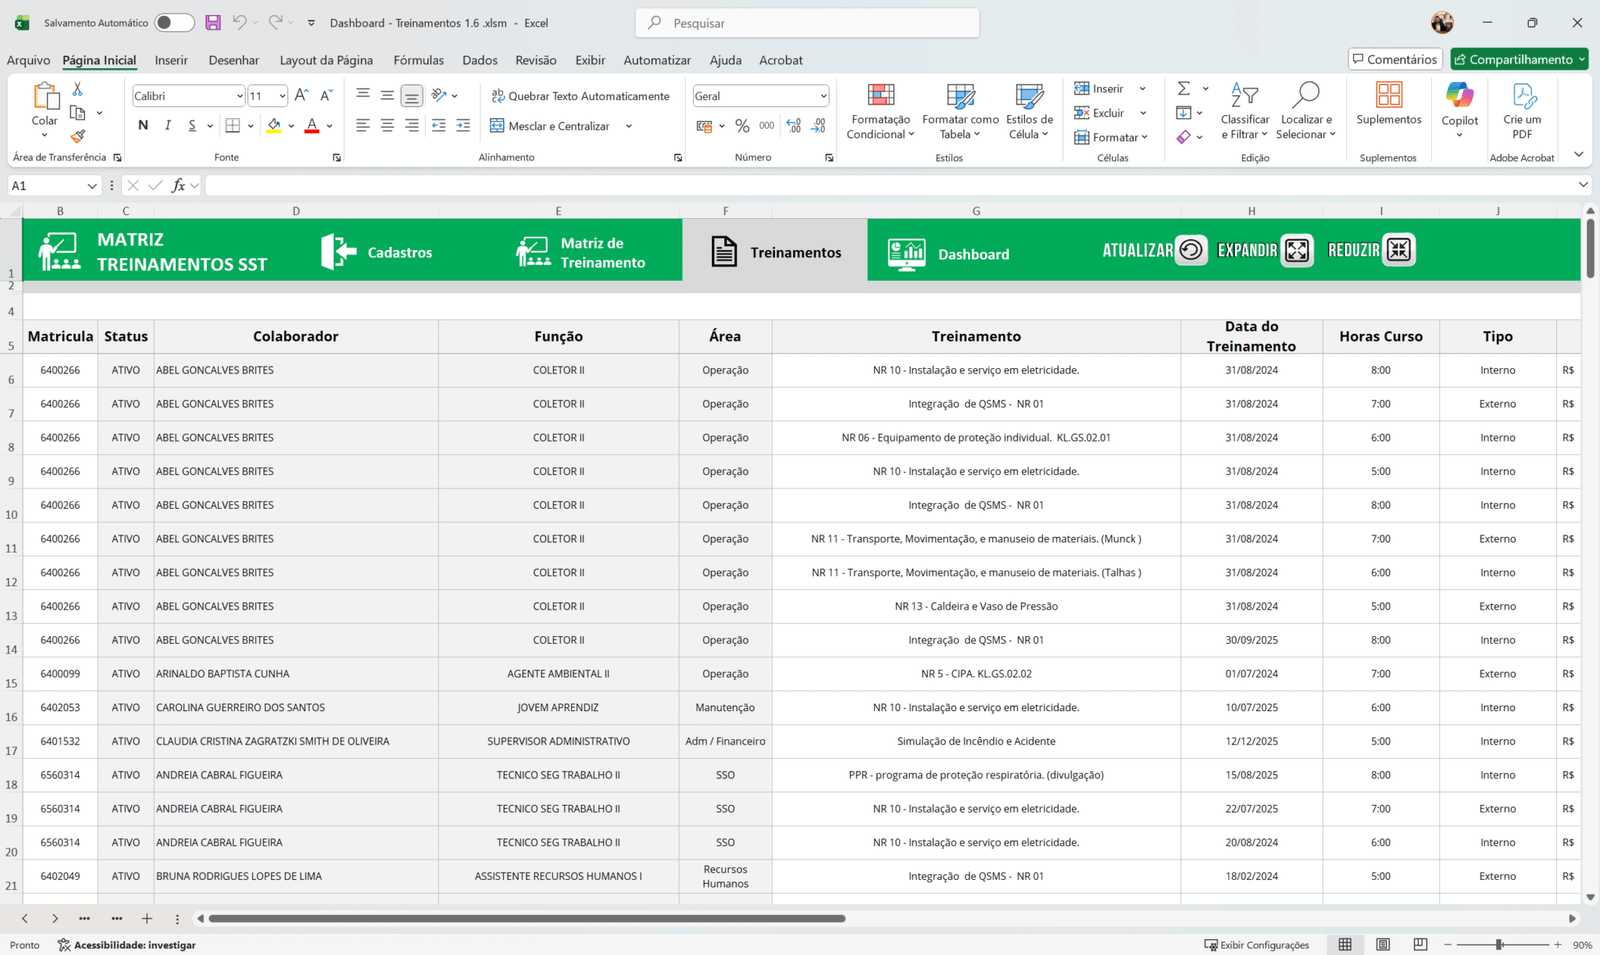The image size is (1600, 955).
Task: Click the AutoSum sigma icon
Action: [1183, 89]
